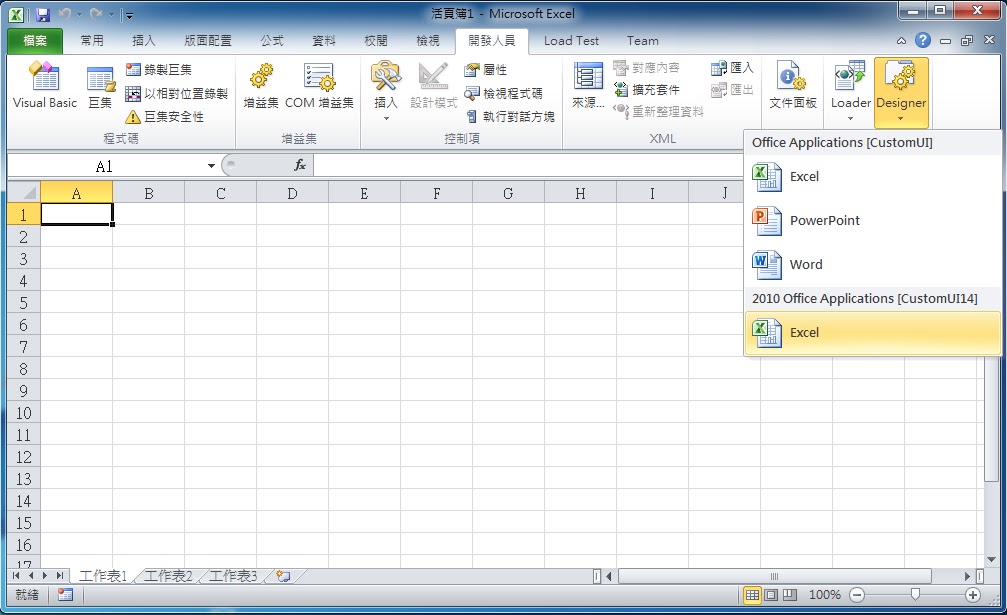Choose Excel under 2010 Office Applications [CustomUI14]

coord(872,333)
